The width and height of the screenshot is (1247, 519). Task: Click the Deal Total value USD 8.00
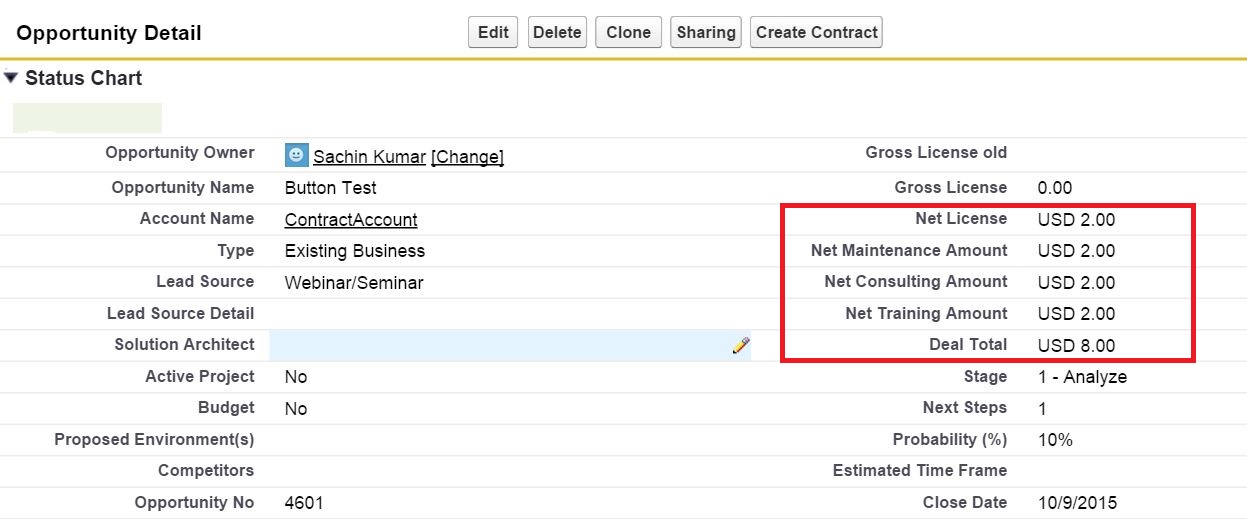[x=1076, y=346]
